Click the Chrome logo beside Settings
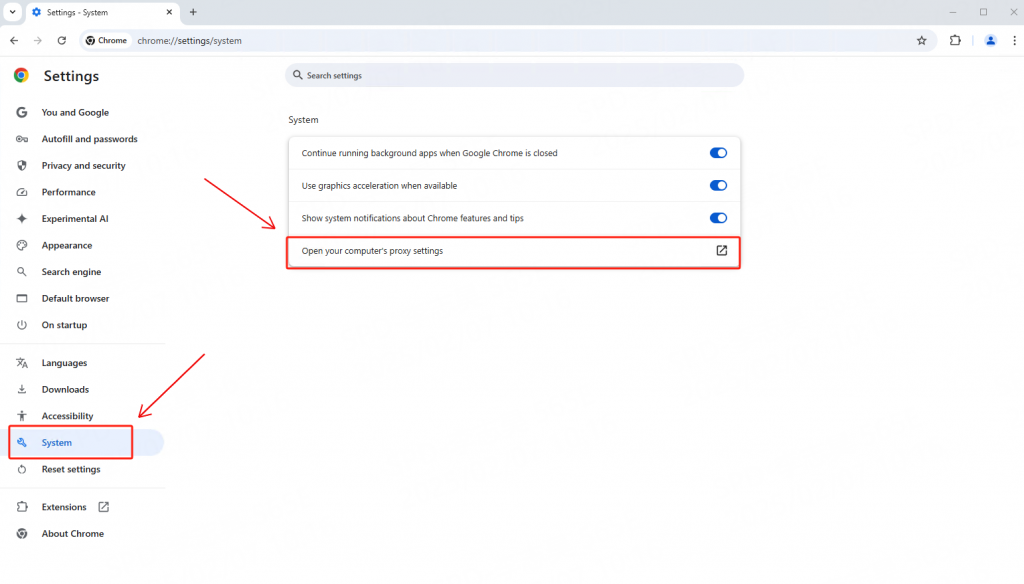Screen dimensions: 1024x584 pyautogui.click(x=22, y=76)
